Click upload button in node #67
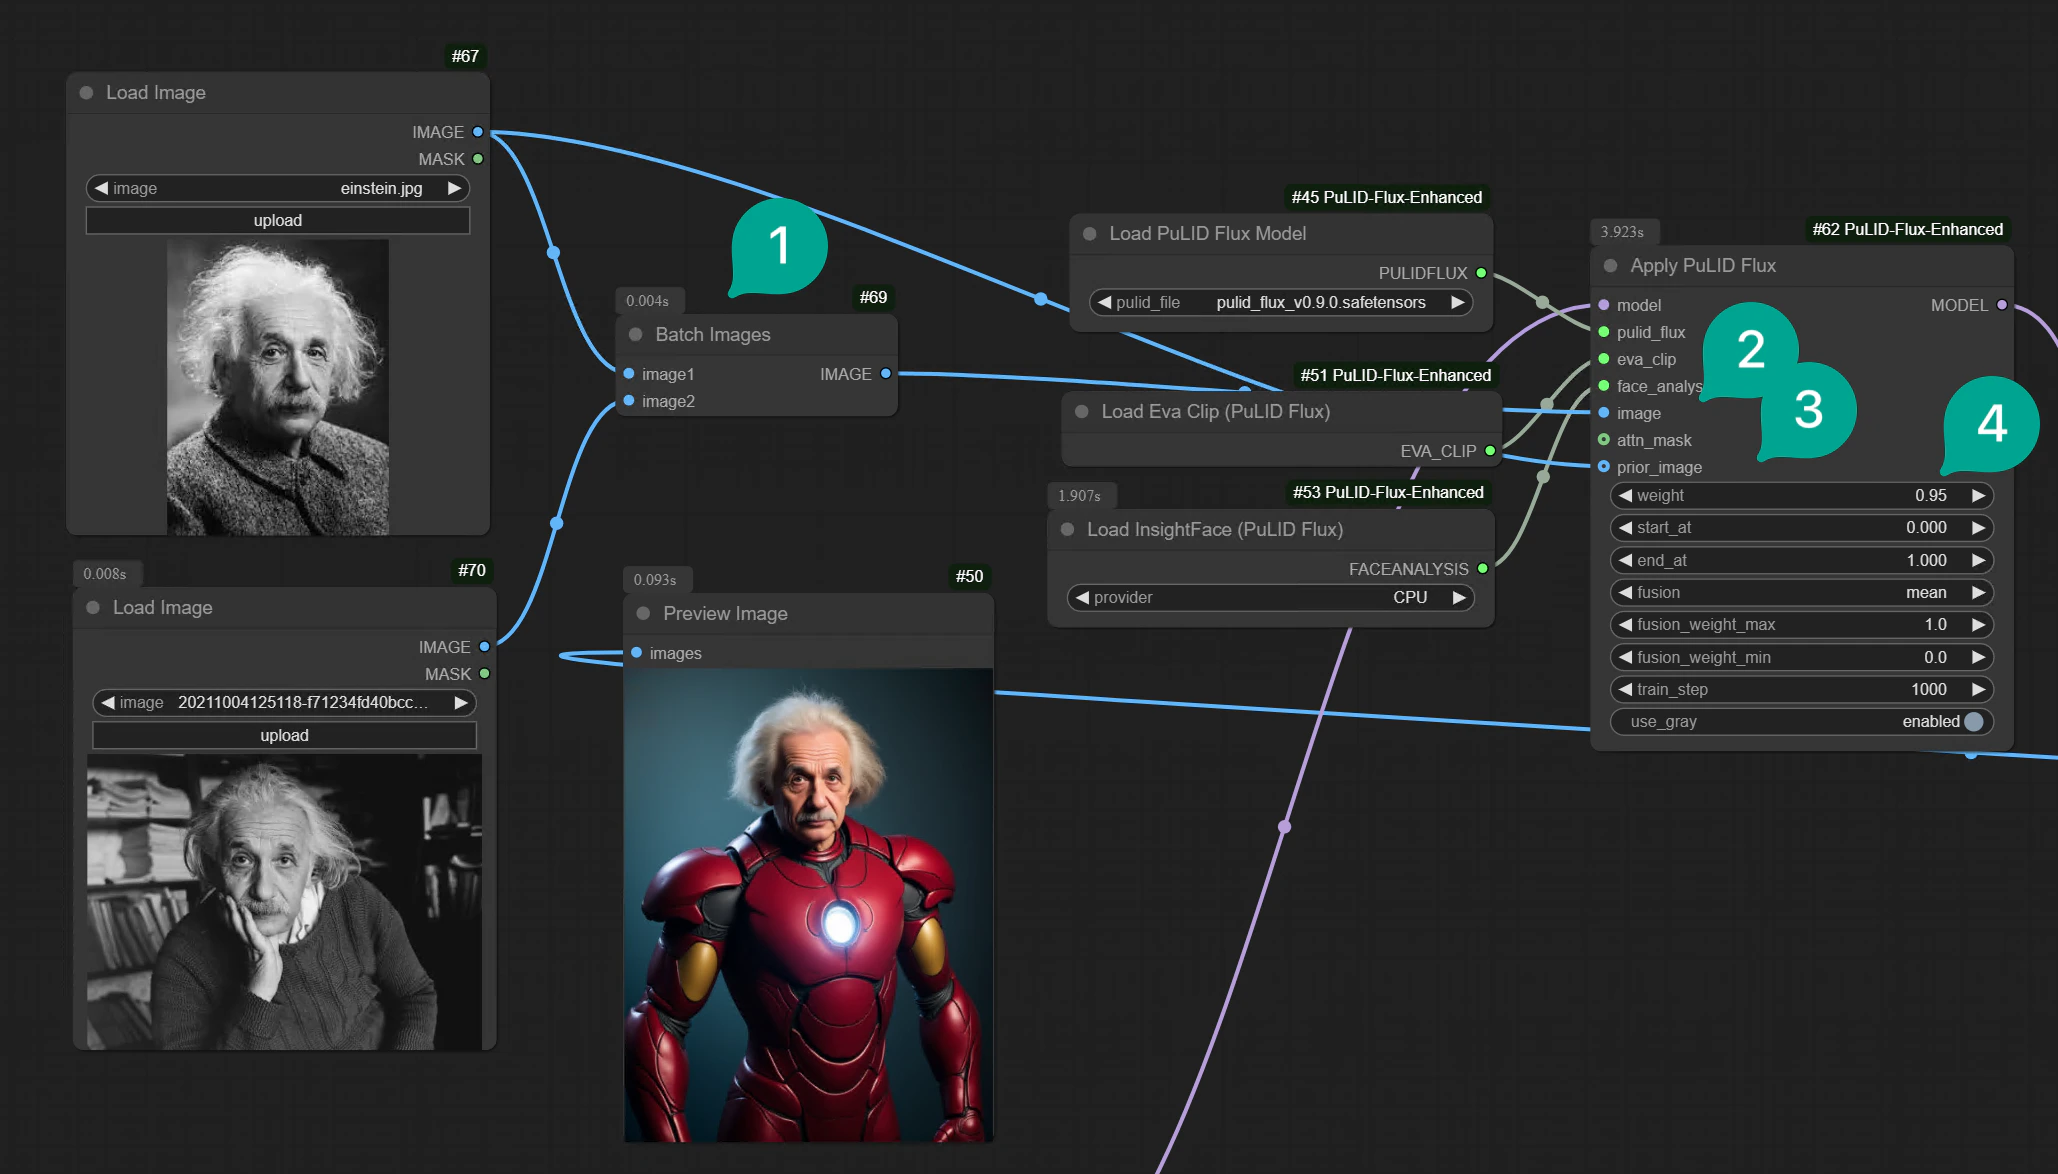This screenshot has width=2058, height=1174. [277, 220]
